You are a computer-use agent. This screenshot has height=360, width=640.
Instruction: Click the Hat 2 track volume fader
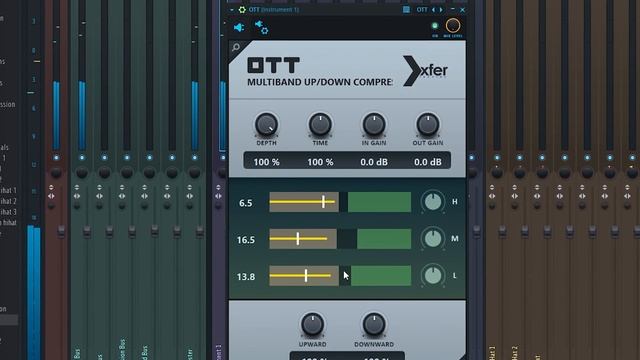[x=525, y=231]
